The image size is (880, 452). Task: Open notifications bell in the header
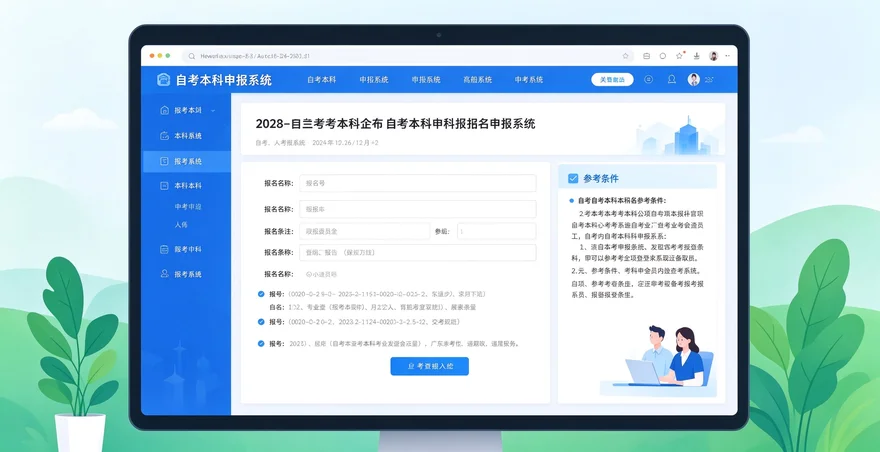[672, 80]
